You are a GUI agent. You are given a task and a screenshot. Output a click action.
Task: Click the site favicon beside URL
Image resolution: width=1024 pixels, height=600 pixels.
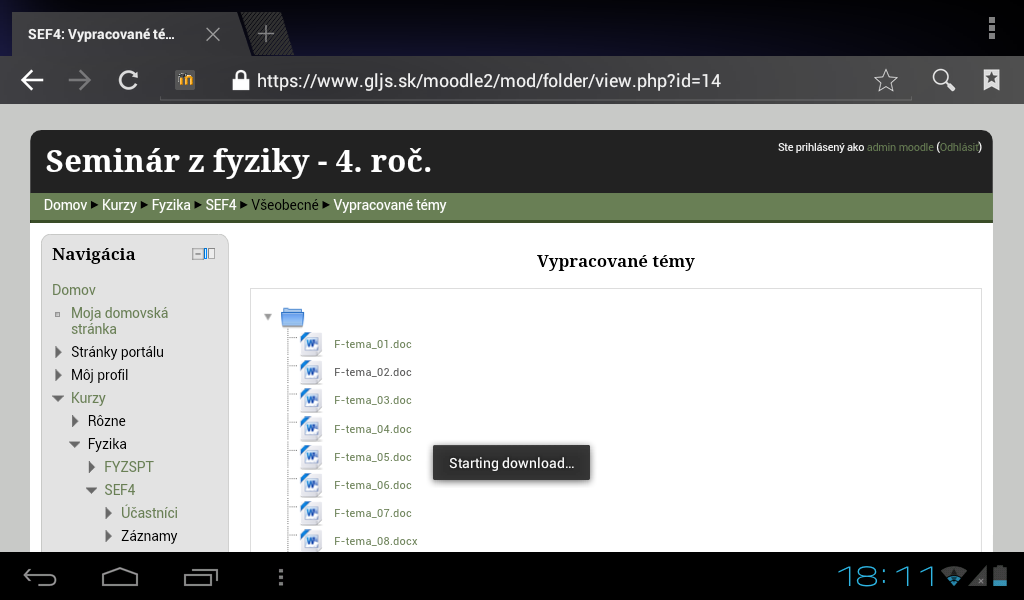click(185, 80)
